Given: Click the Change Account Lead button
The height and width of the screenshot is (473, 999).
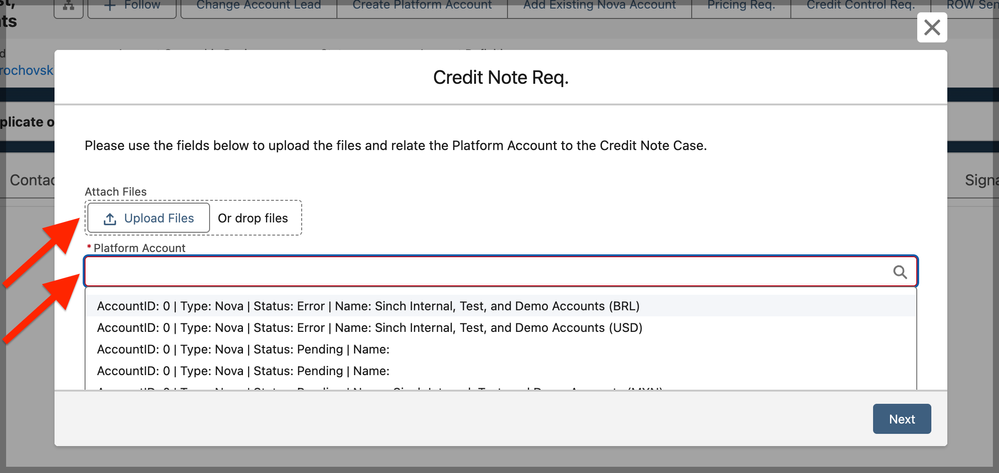Looking at the screenshot, I should tap(258, 6).
